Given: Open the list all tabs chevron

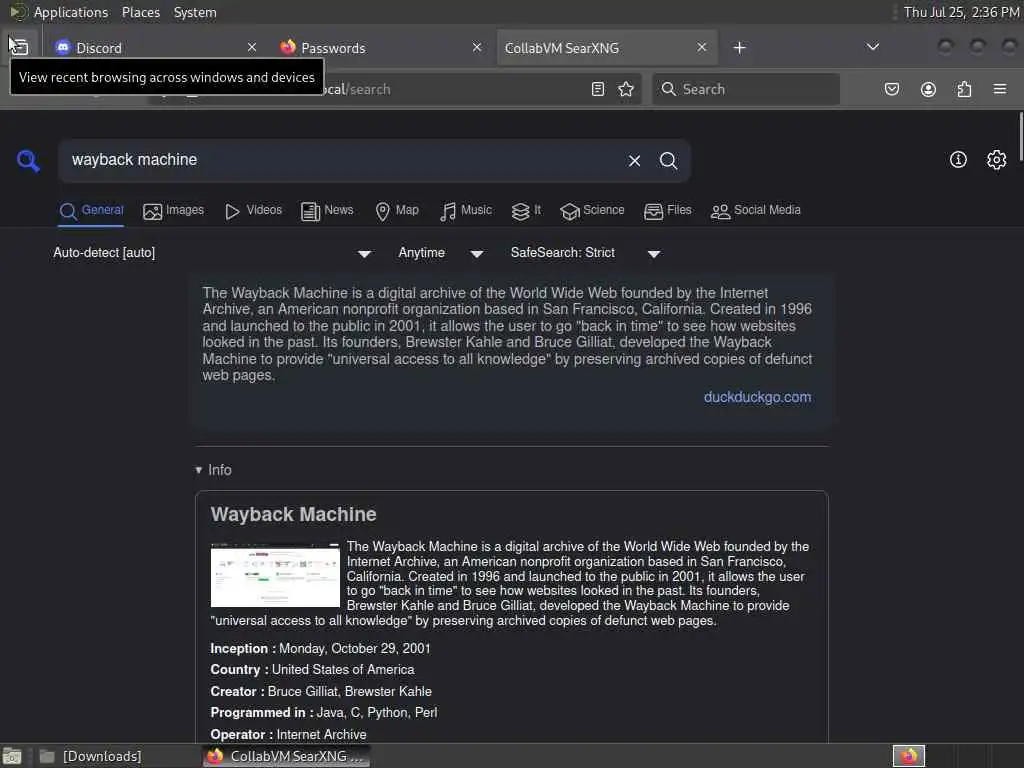Looking at the screenshot, I should point(872,47).
